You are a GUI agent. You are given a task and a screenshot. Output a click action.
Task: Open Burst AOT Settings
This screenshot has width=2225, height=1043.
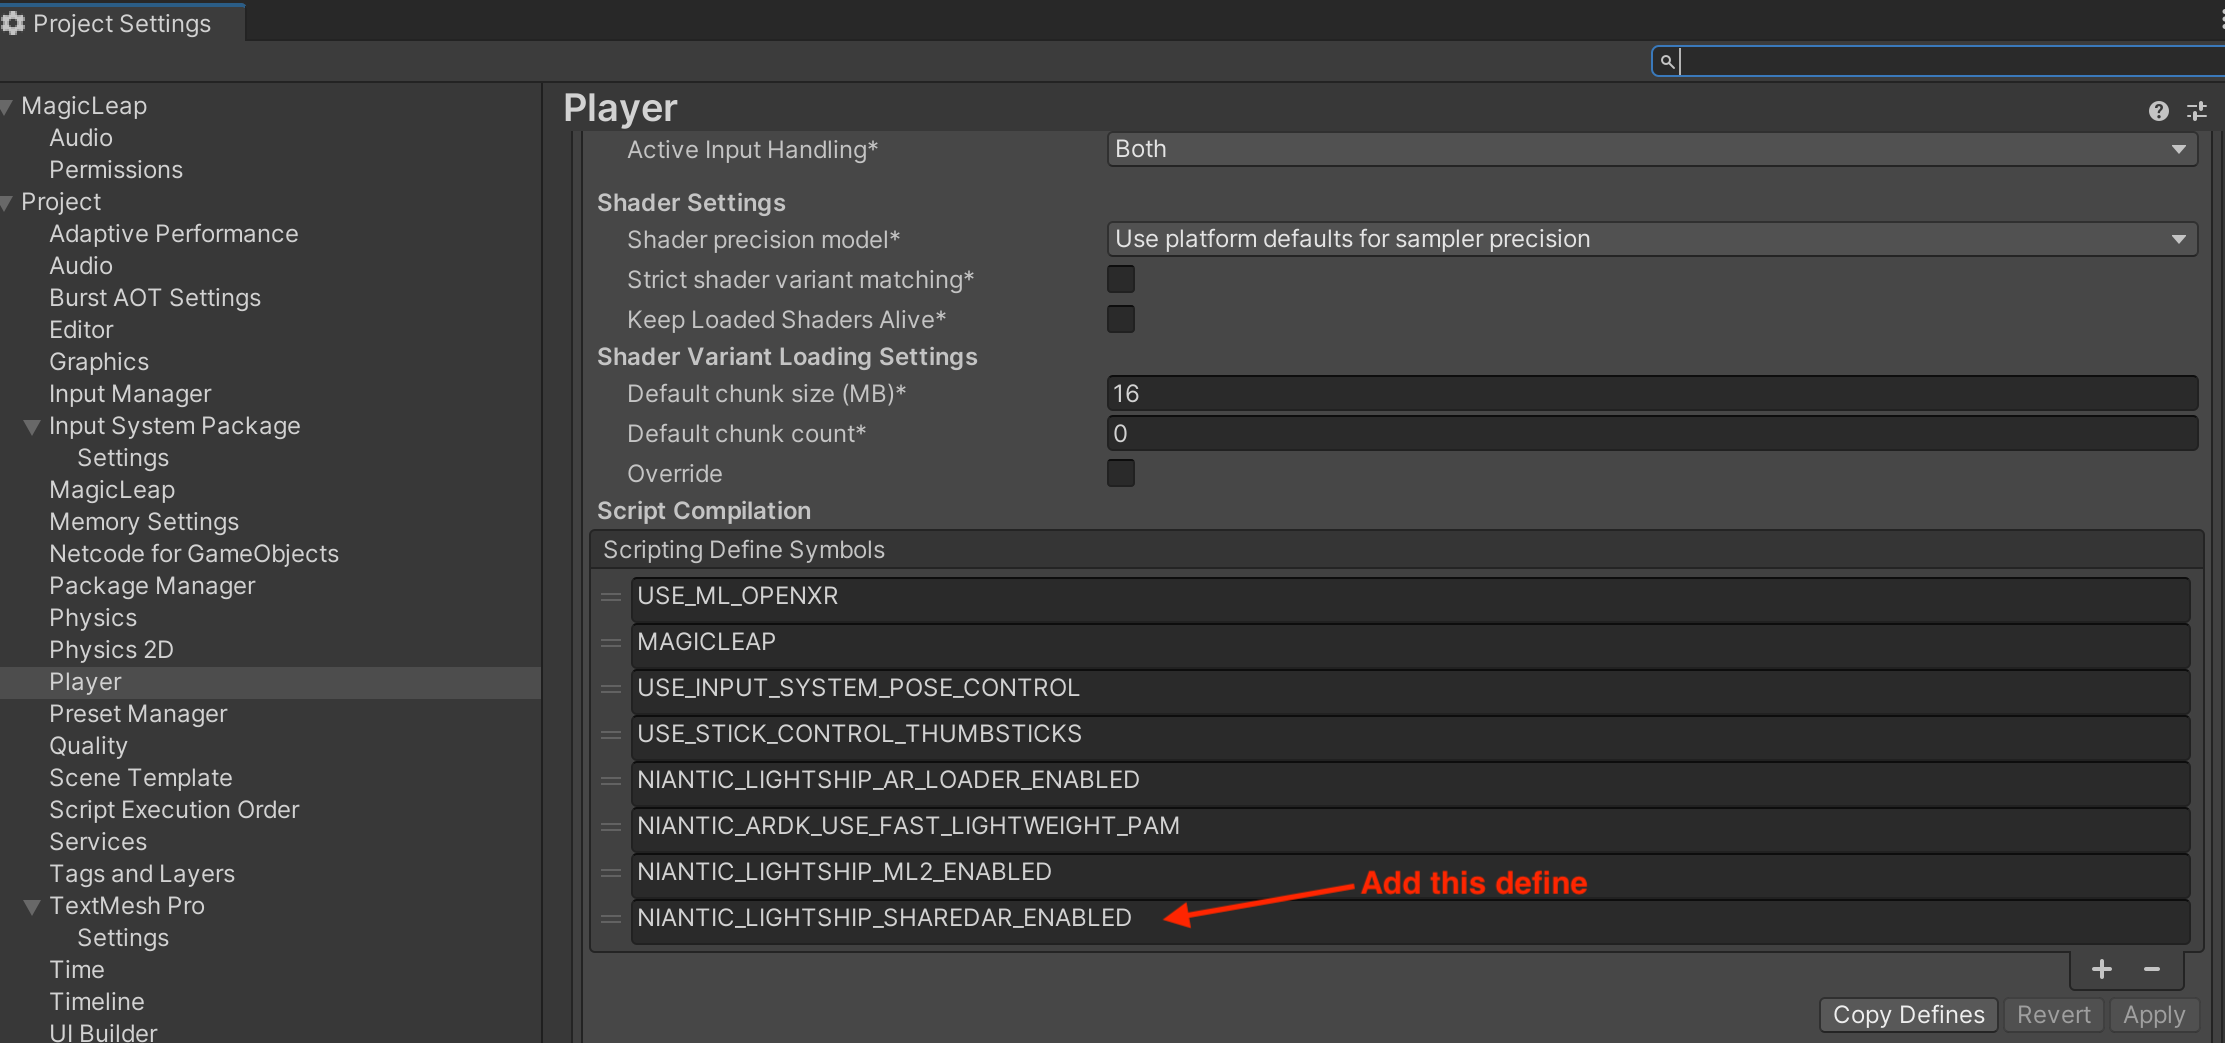[x=155, y=298]
